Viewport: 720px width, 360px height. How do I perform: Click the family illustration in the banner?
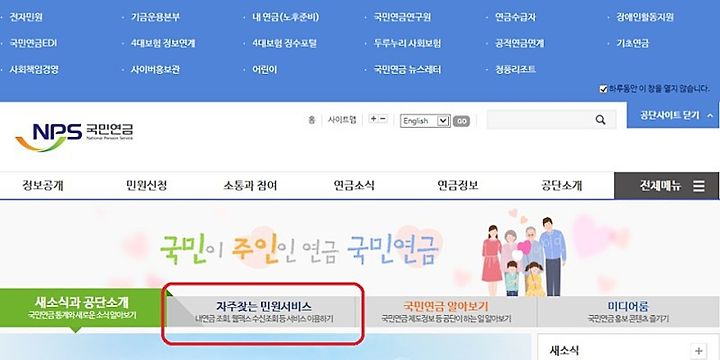click(523, 255)
